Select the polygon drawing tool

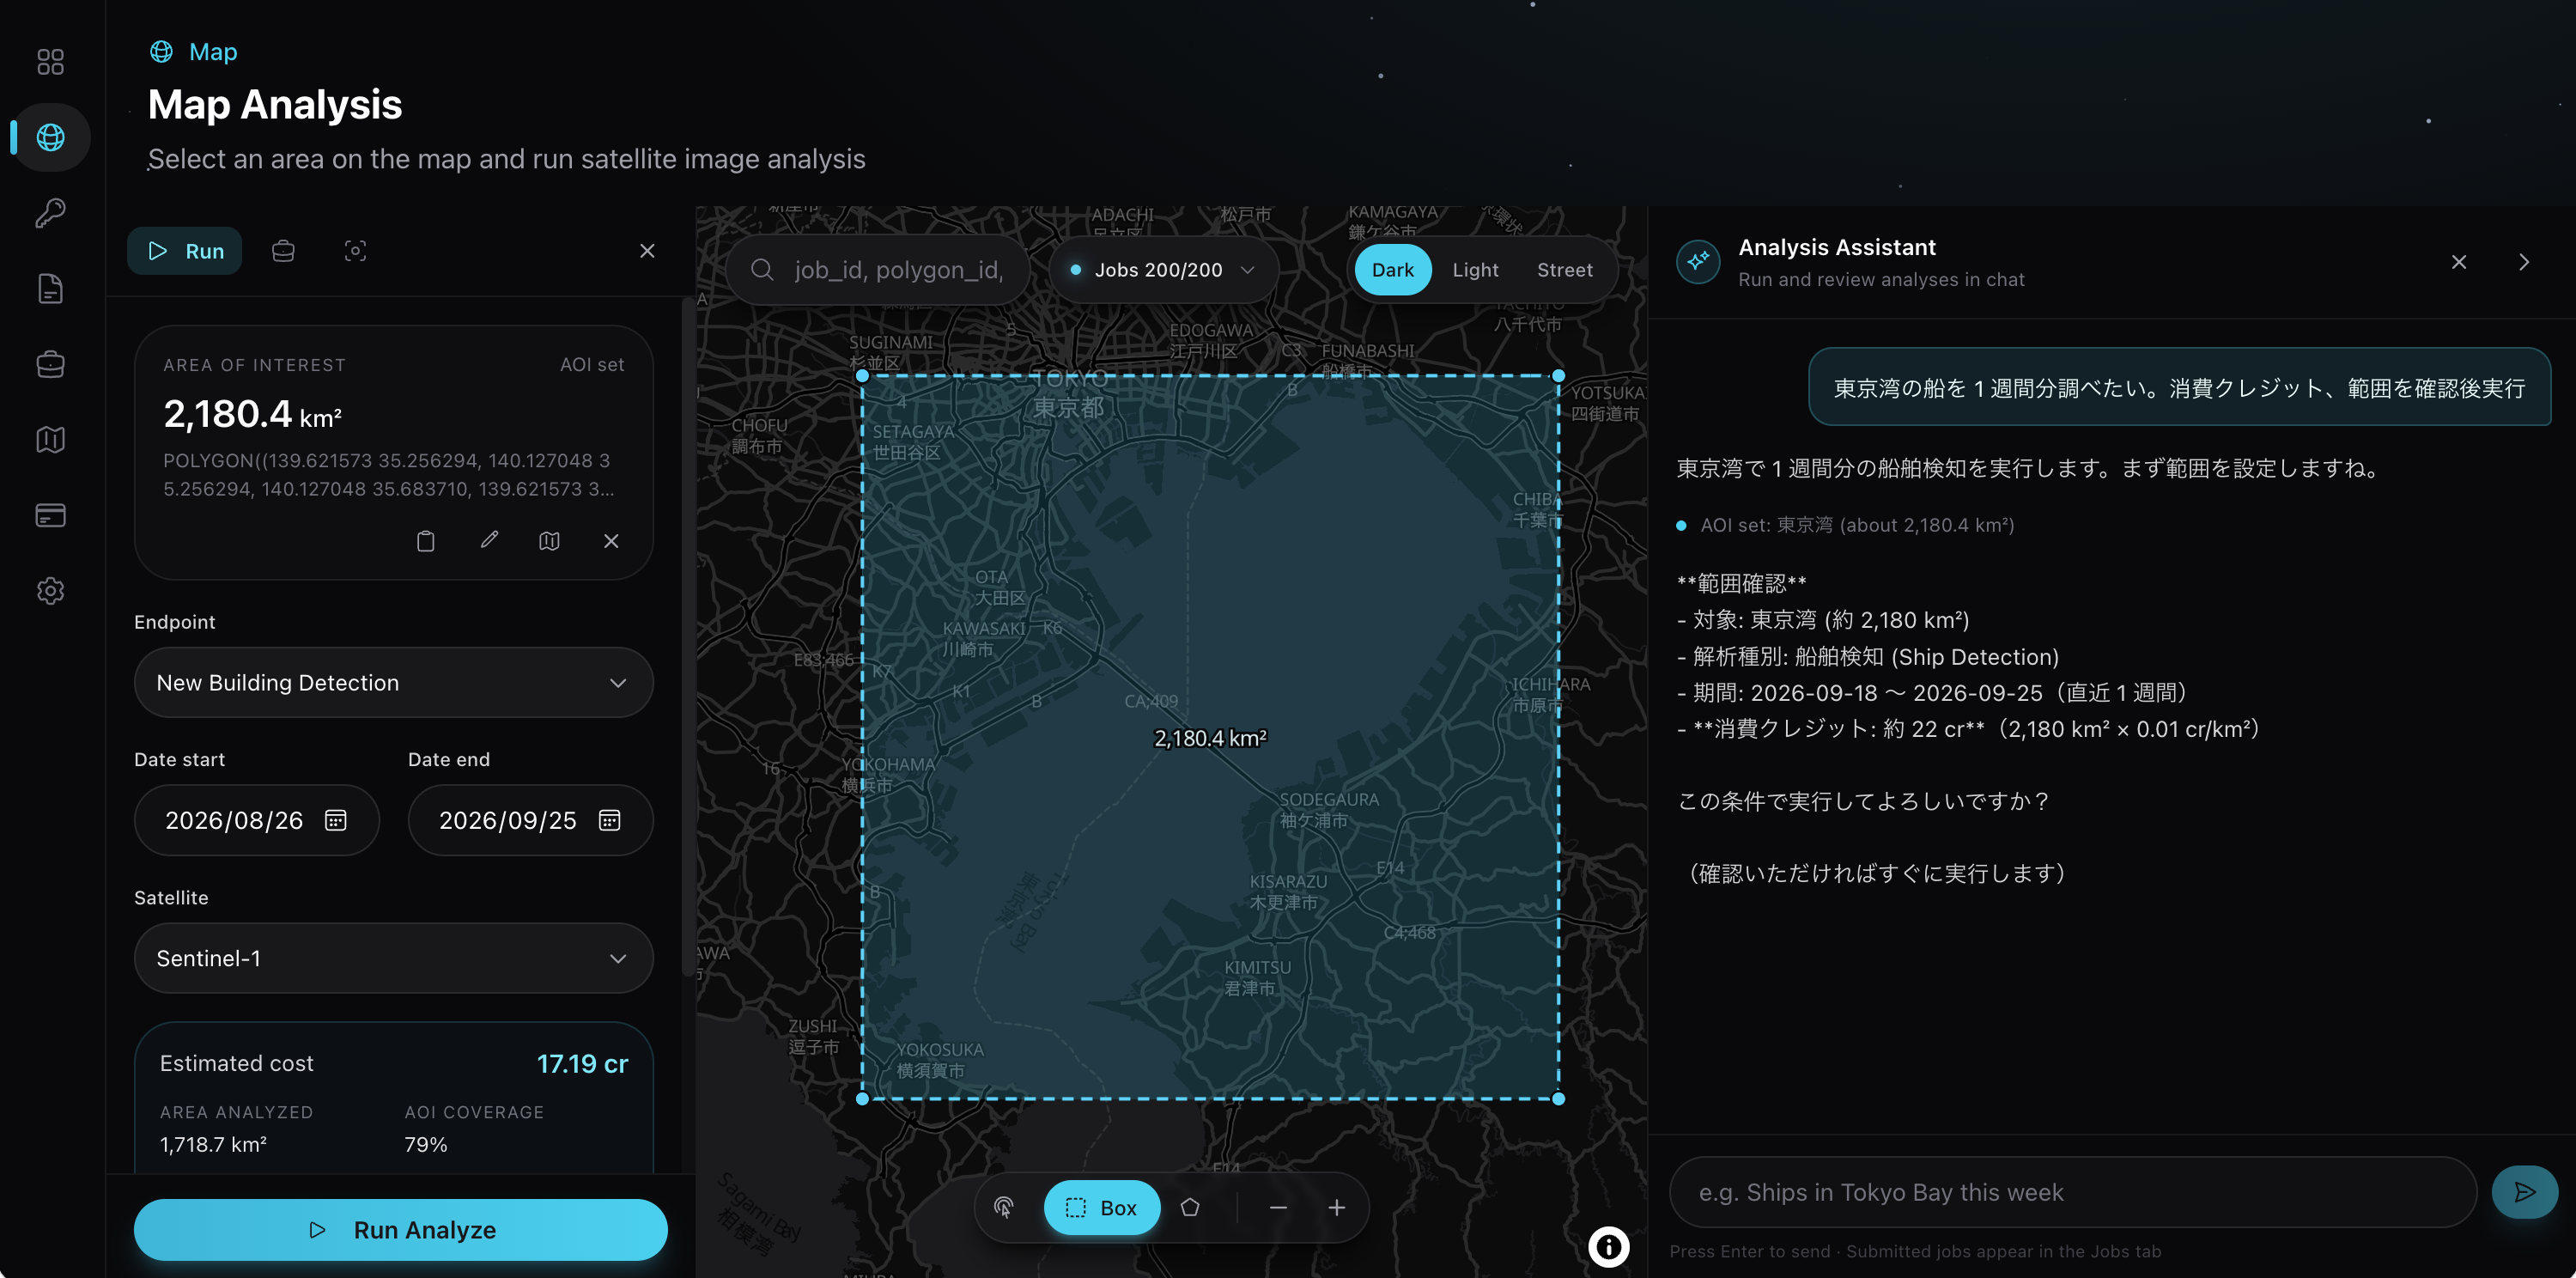click(x=1190, y=1208)
